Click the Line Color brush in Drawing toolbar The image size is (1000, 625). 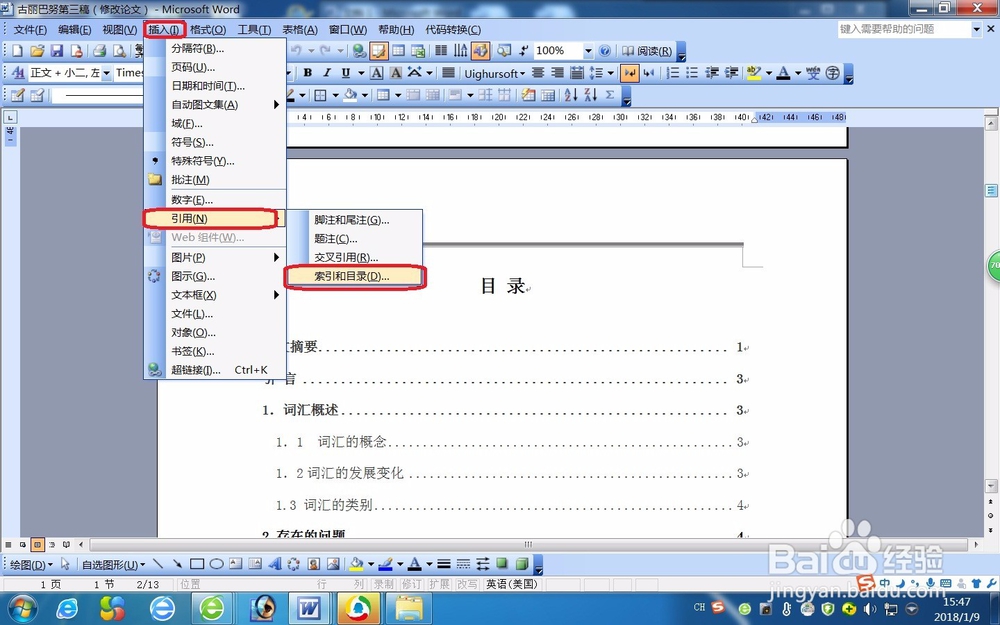pyautogui.click(x=385, y=564)
